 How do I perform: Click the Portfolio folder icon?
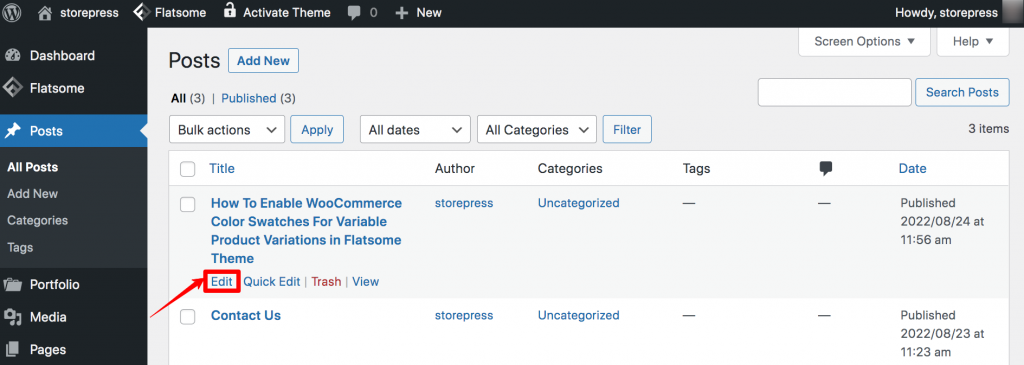coord(12,285)
